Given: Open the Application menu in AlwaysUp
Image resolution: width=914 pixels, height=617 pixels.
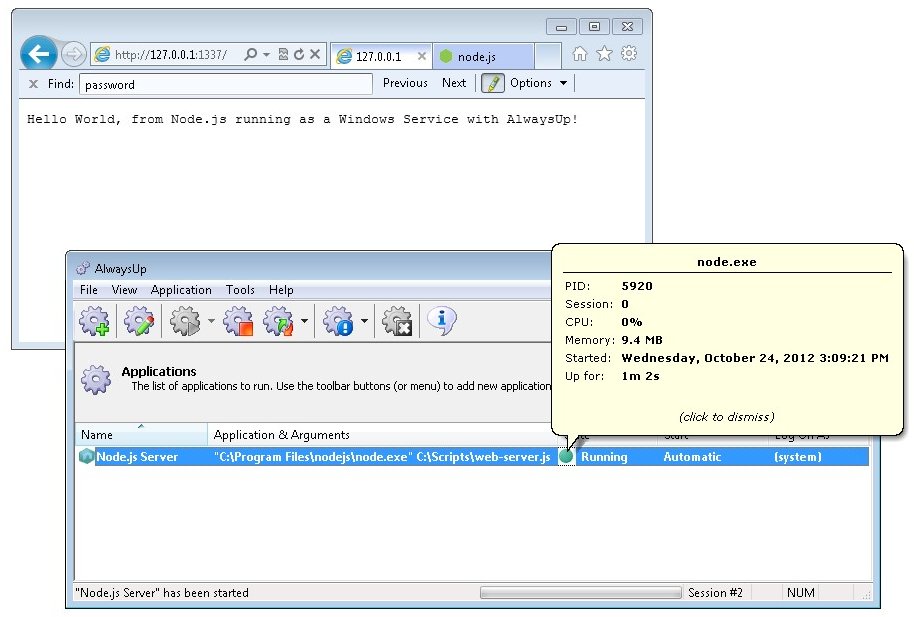Looking at the screenshot, I should coord(181,290).
